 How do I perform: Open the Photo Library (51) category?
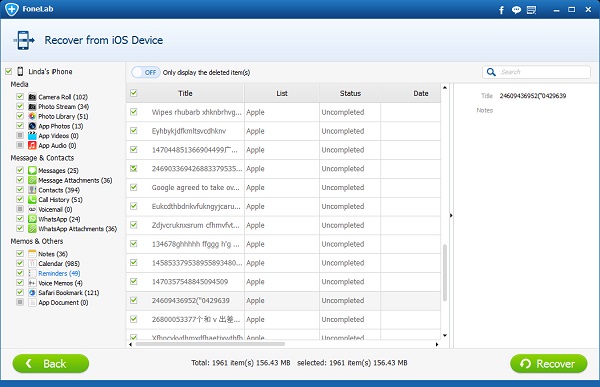[x=63, y=116]
